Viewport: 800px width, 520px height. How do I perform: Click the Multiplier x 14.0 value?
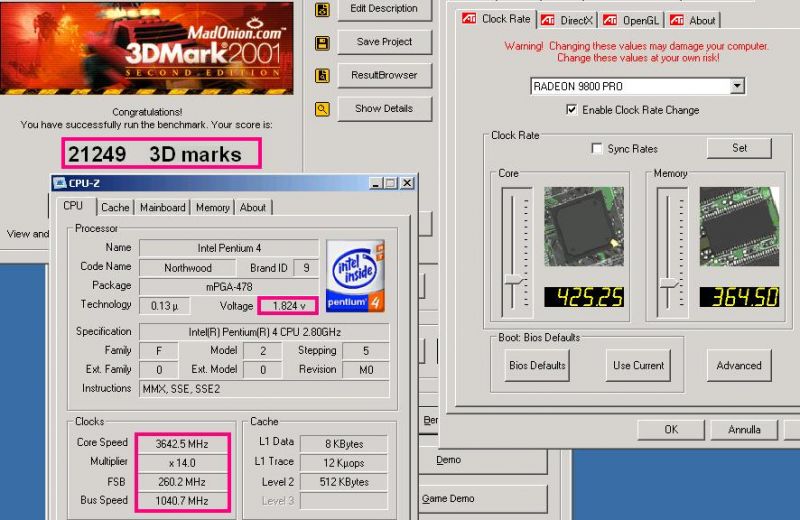pos(182,463)
